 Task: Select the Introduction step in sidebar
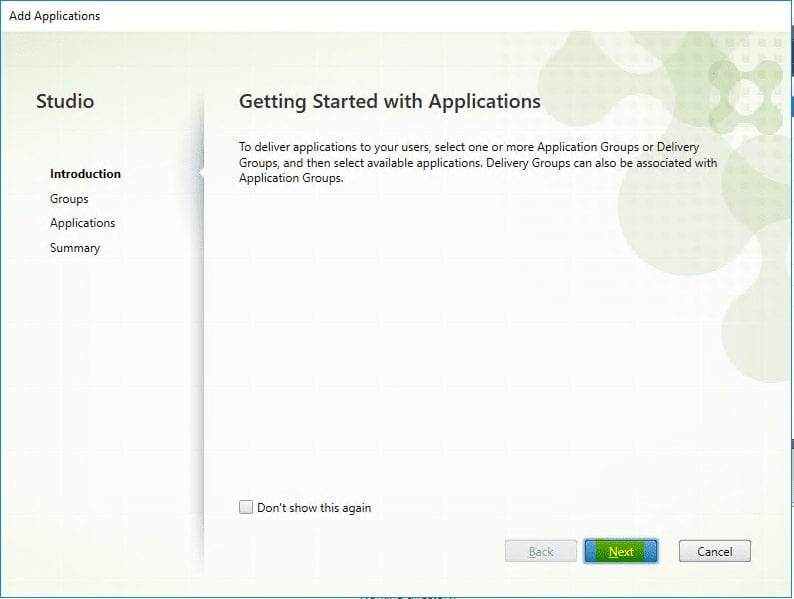click(x=85, y=174)
